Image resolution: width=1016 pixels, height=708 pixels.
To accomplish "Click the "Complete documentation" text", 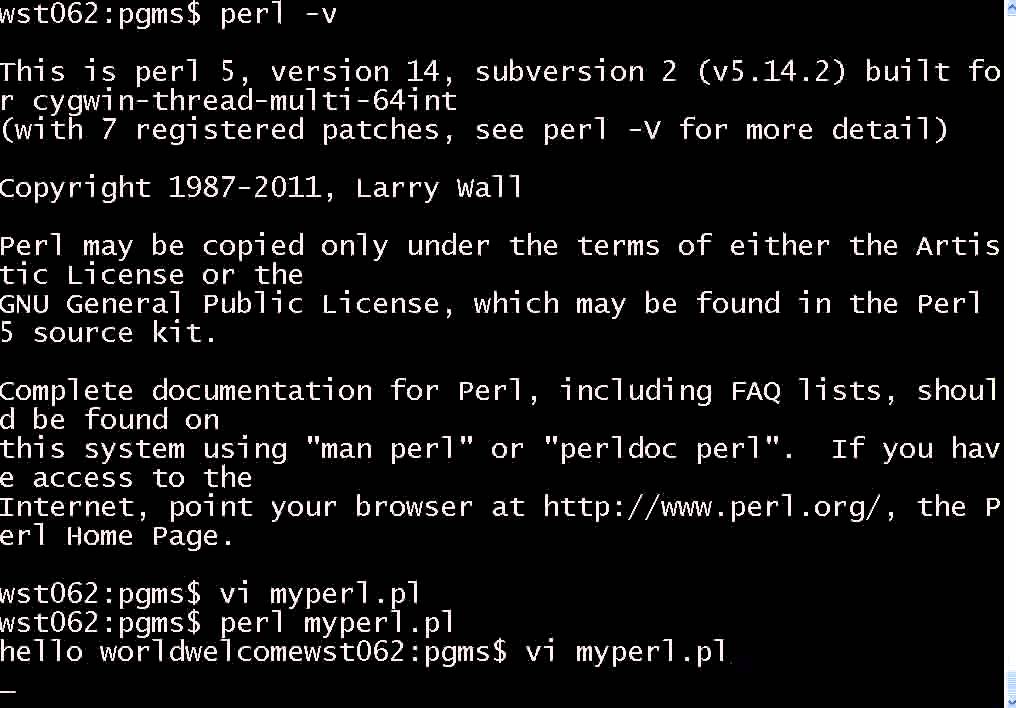I will (185, 391).
